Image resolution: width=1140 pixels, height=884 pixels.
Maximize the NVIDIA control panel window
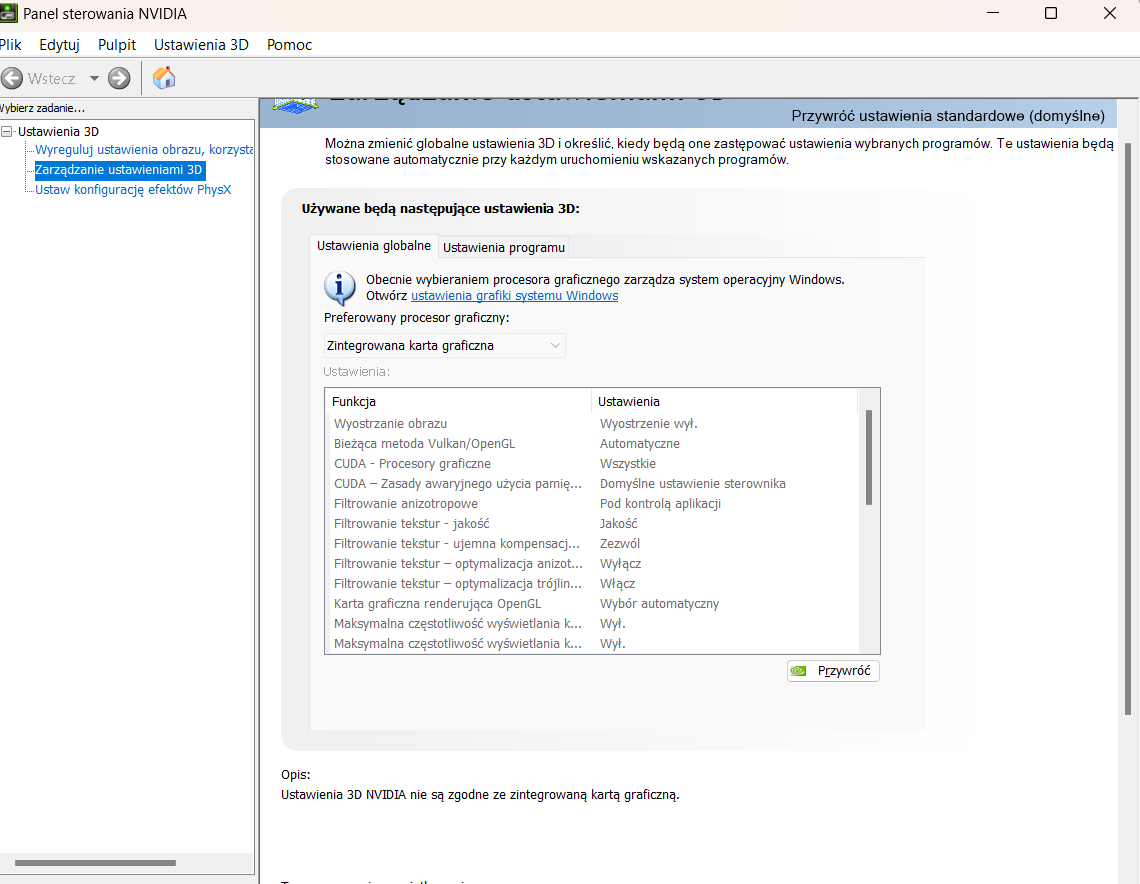coord(1051,13)
